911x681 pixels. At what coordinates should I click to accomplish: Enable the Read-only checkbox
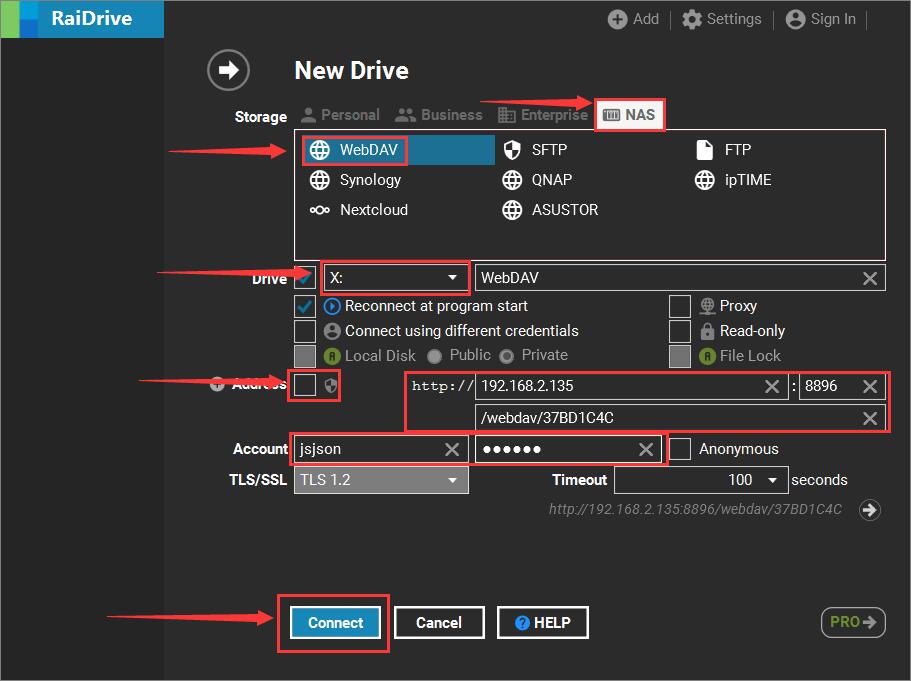tap(680, 331)
